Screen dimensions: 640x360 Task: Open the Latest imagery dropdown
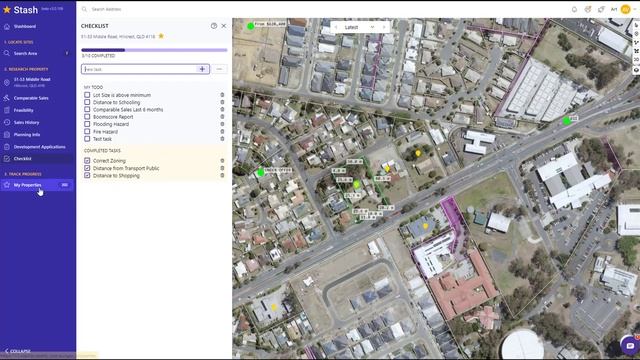[x=359, y=27]
